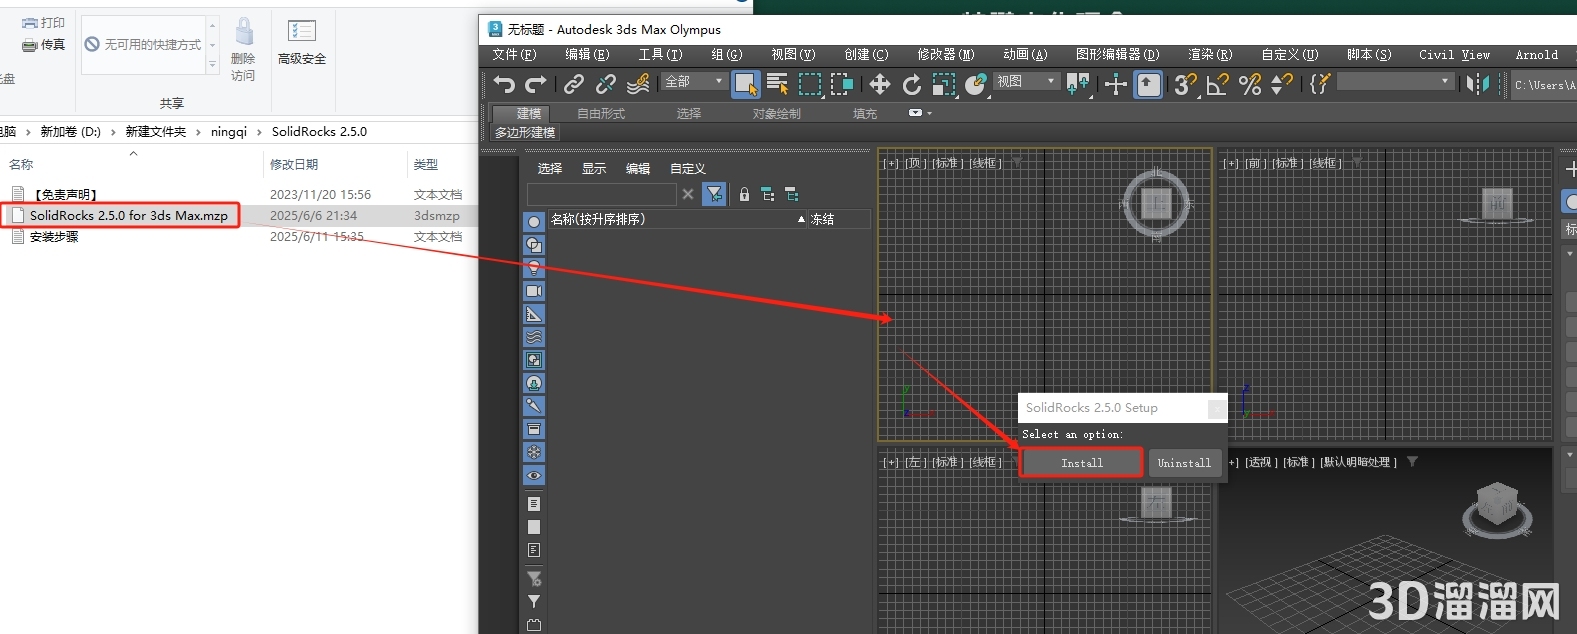The image size is (1577, 634).
Task: Toggle display frozen objects snowflake icon
Action: [x=534, y=452]
